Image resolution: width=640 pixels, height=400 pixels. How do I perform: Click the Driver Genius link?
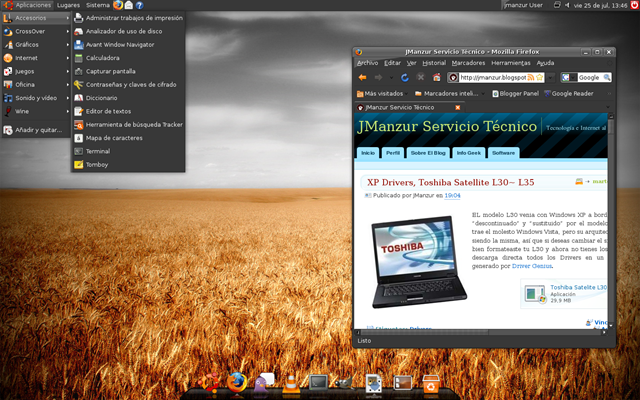[532, 266]
